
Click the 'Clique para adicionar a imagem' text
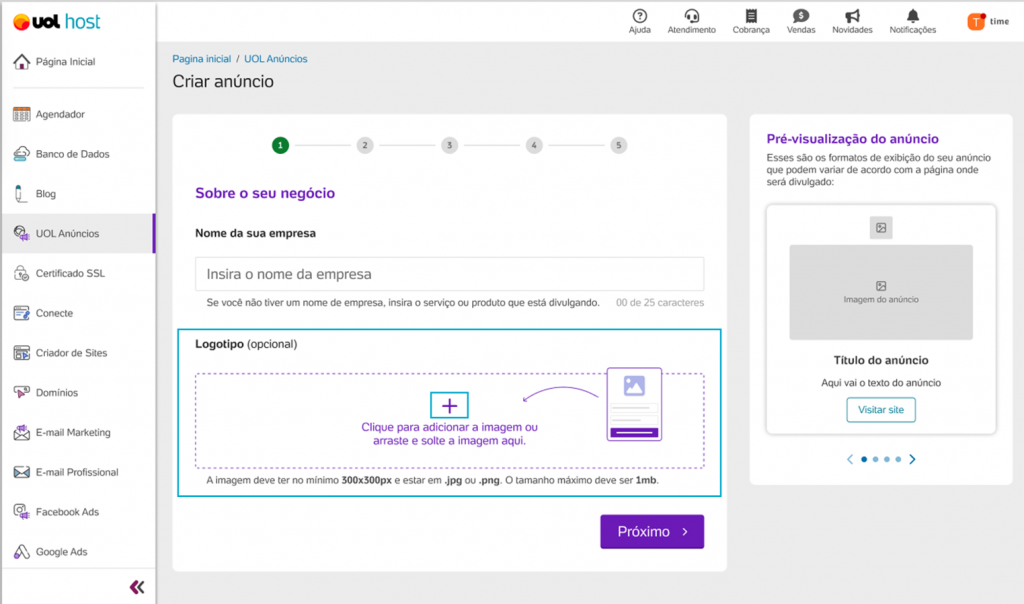click(x=449, y=434)
